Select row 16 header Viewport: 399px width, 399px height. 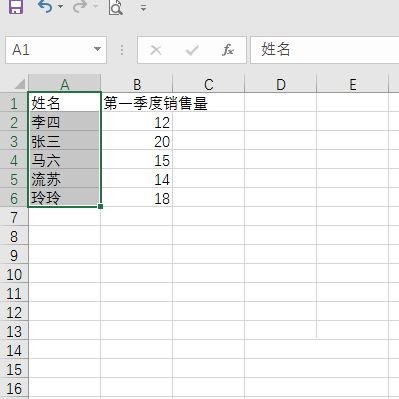[x=14, y=388]
